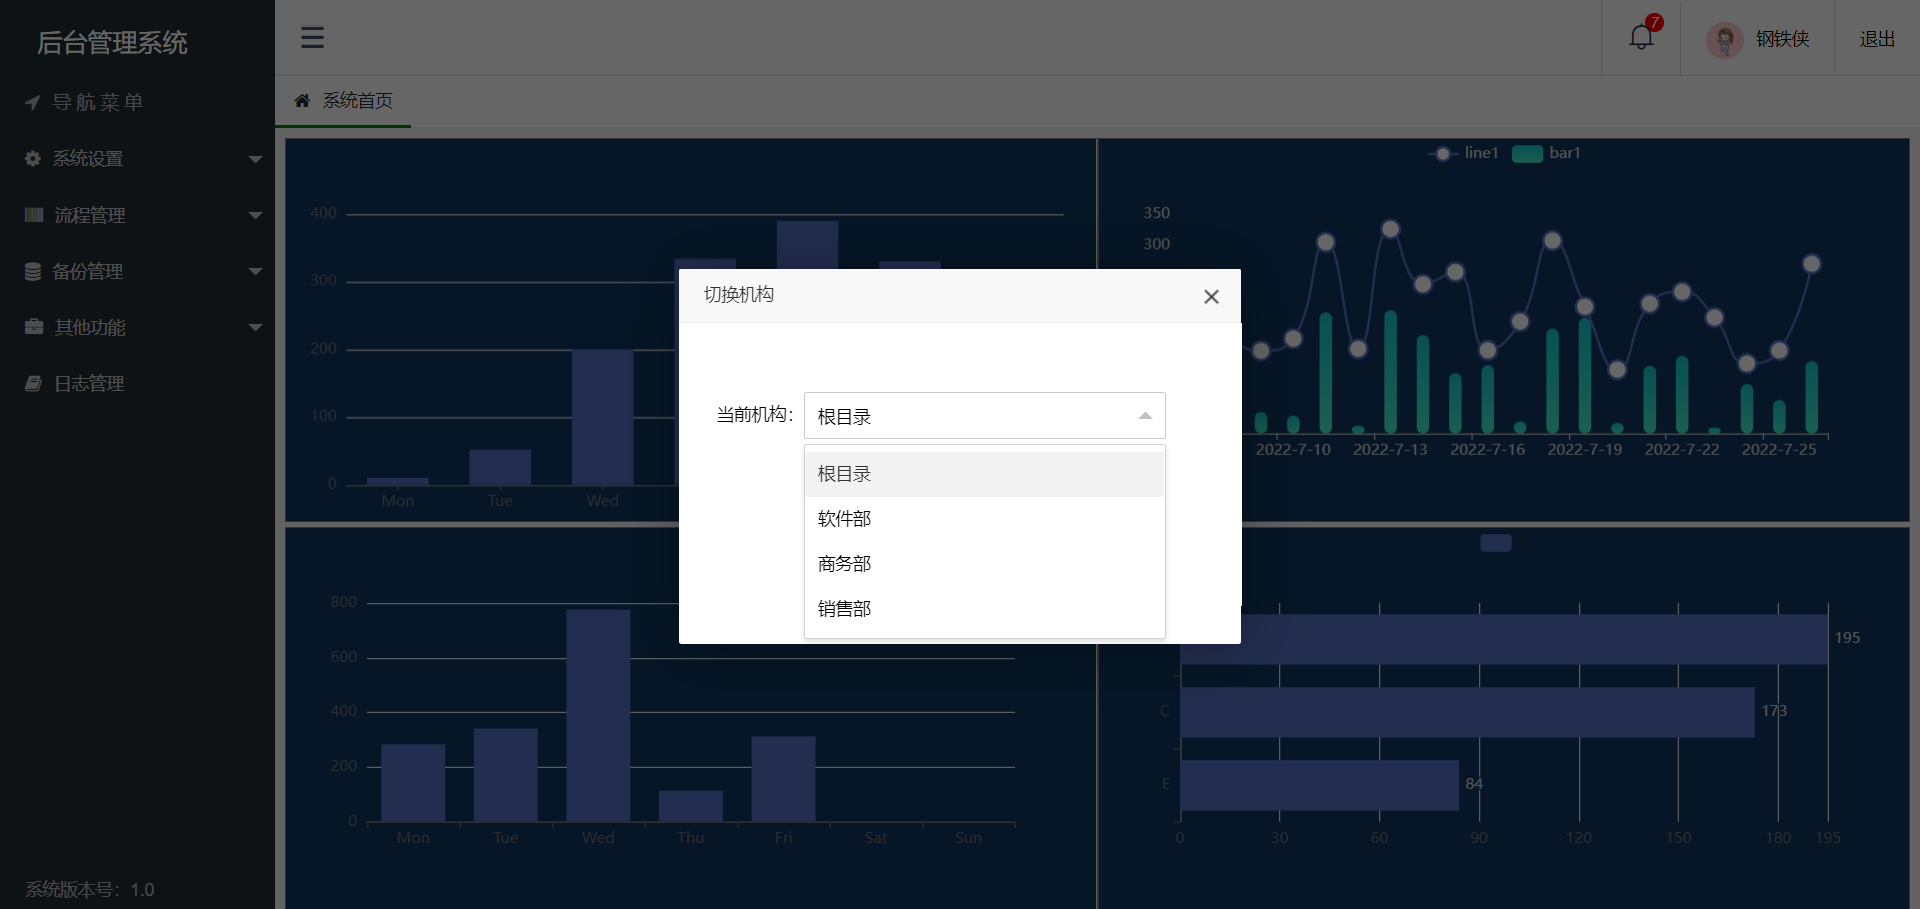
Task: Click the 退出 logout button
Action: coord(1876,37)
